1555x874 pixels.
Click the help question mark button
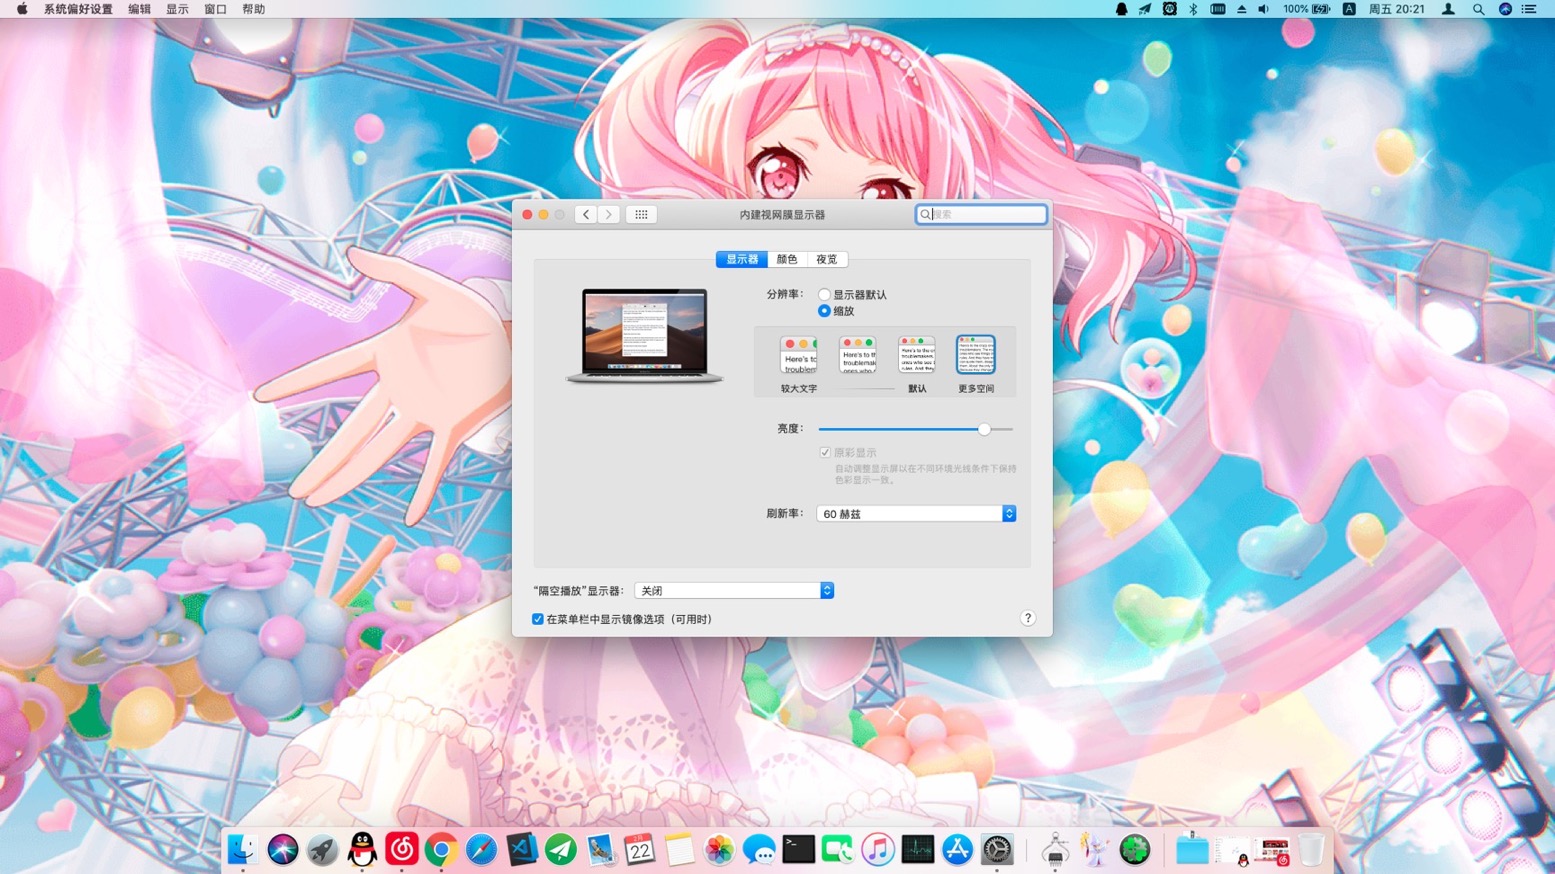[x=1027, y=618]
